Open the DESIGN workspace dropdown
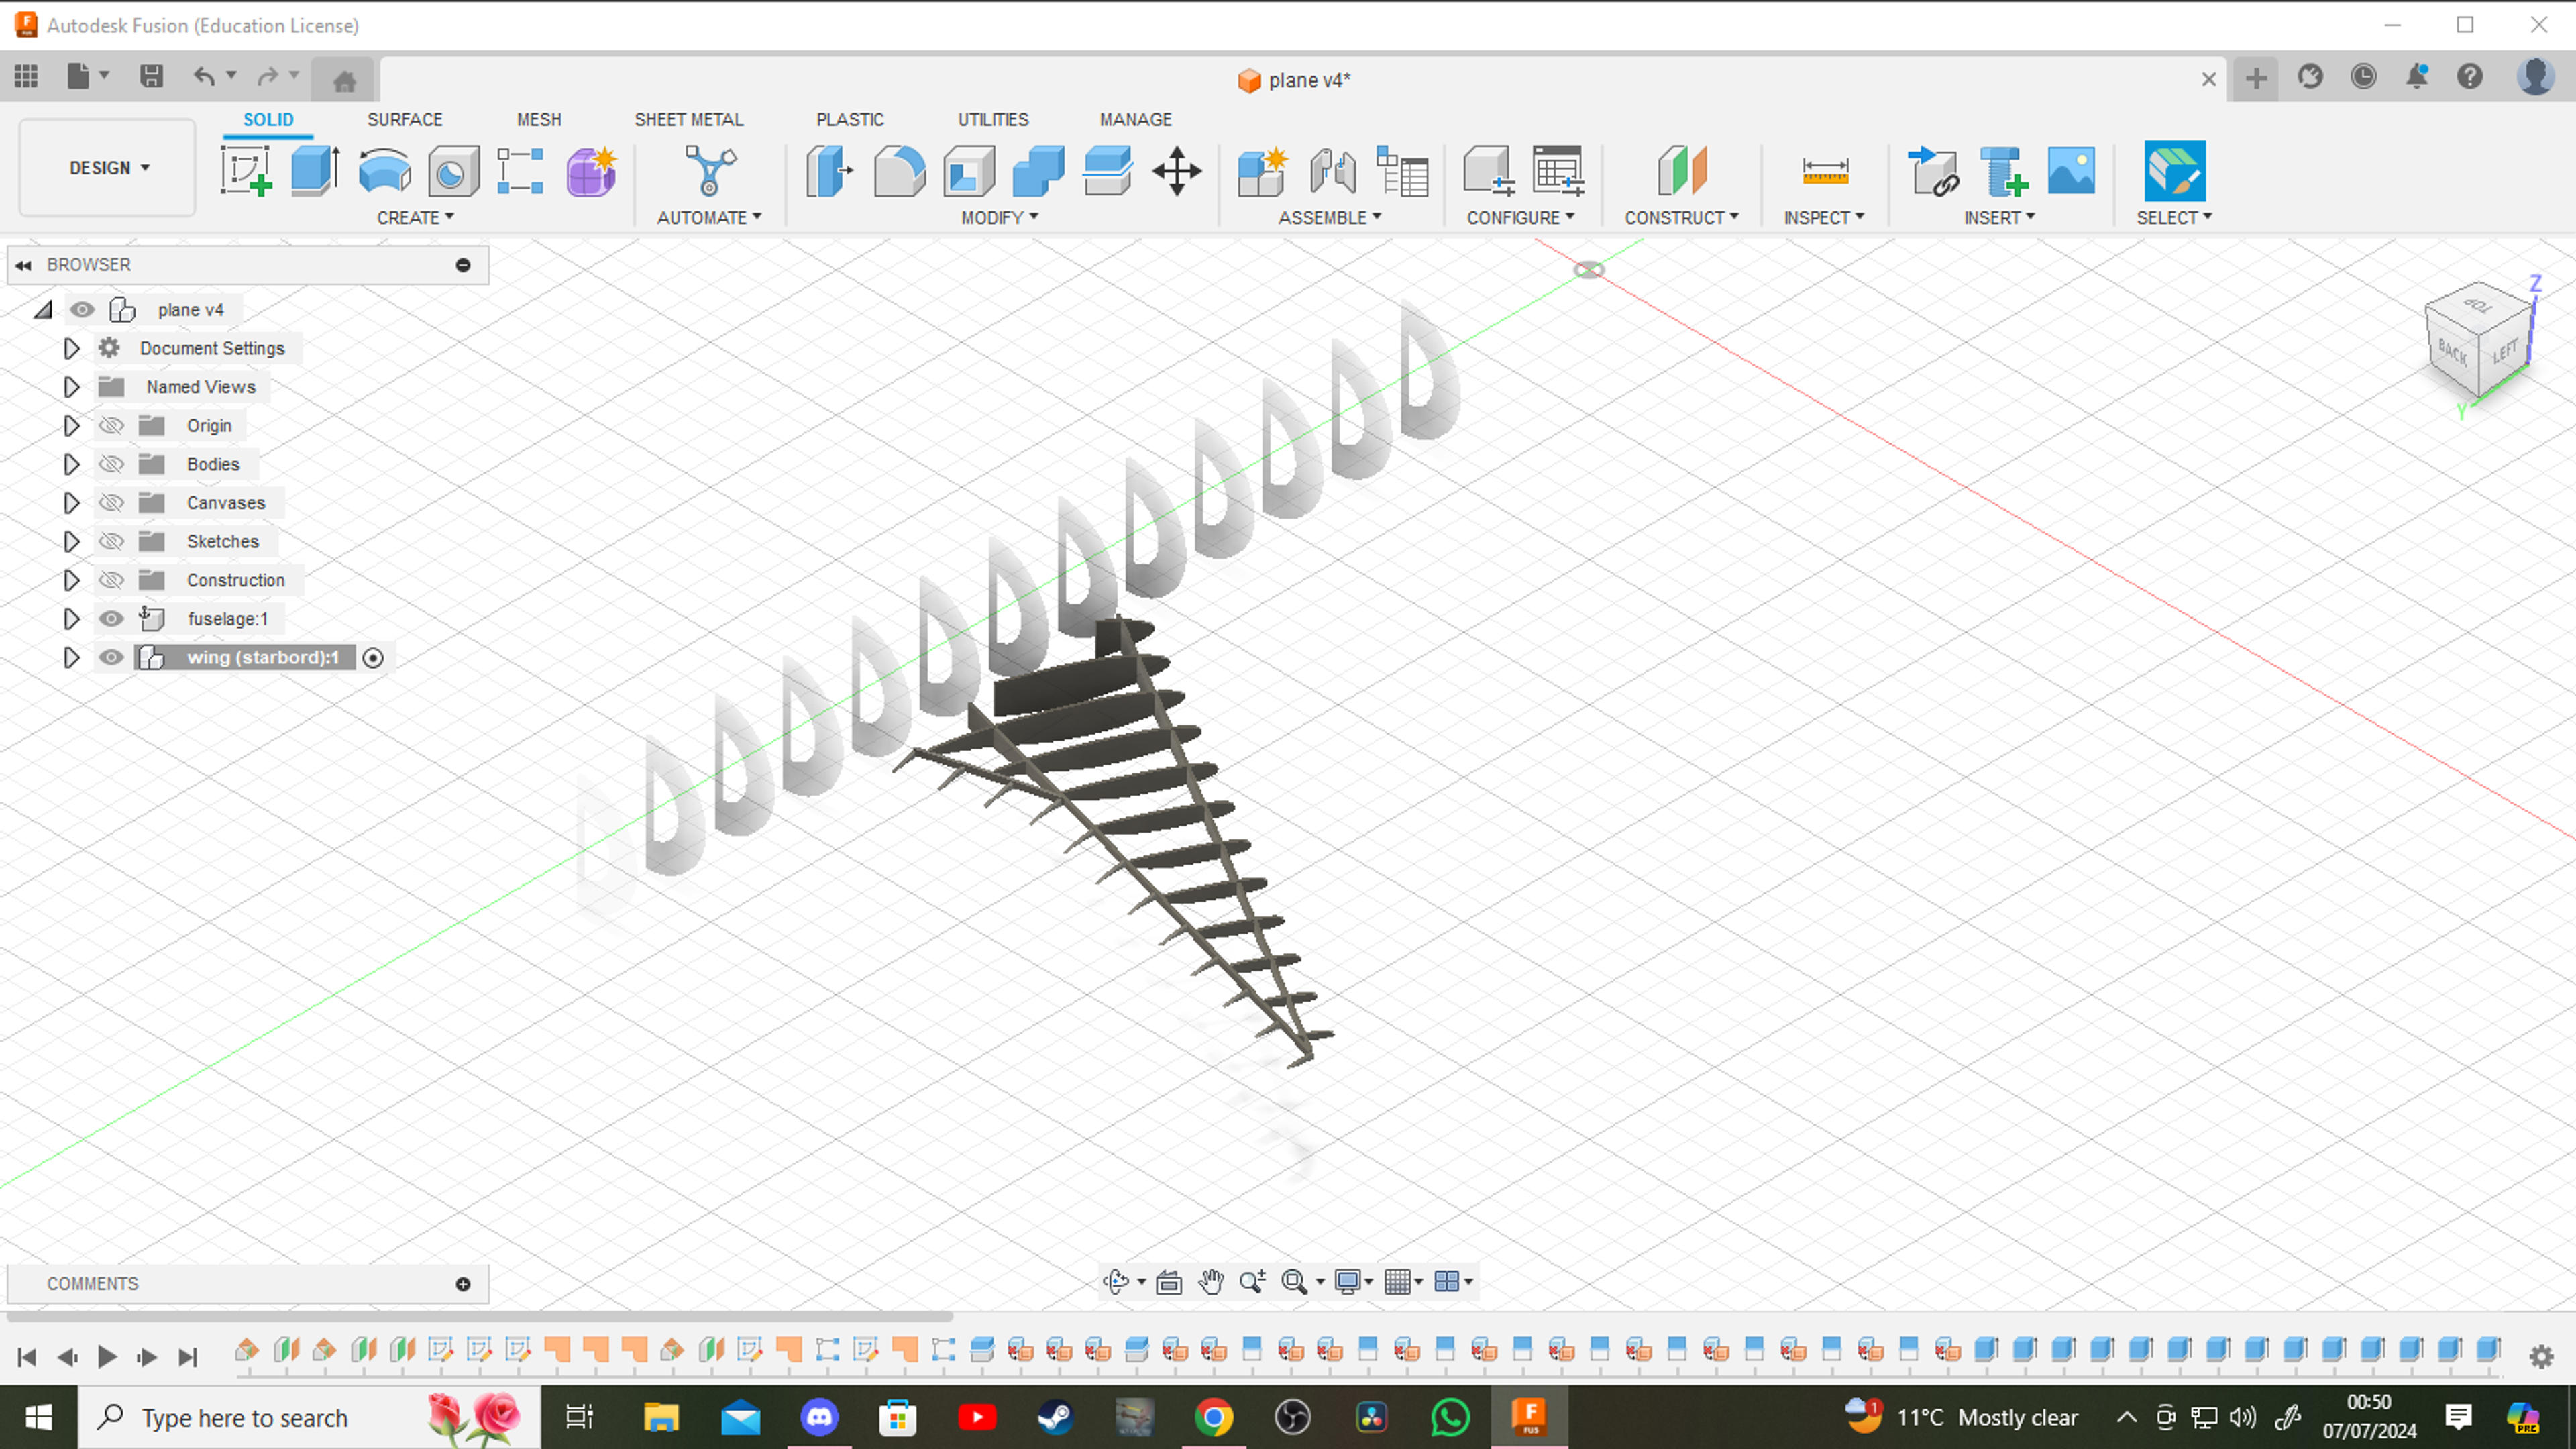The image size is (2576, 1449). 108,168
